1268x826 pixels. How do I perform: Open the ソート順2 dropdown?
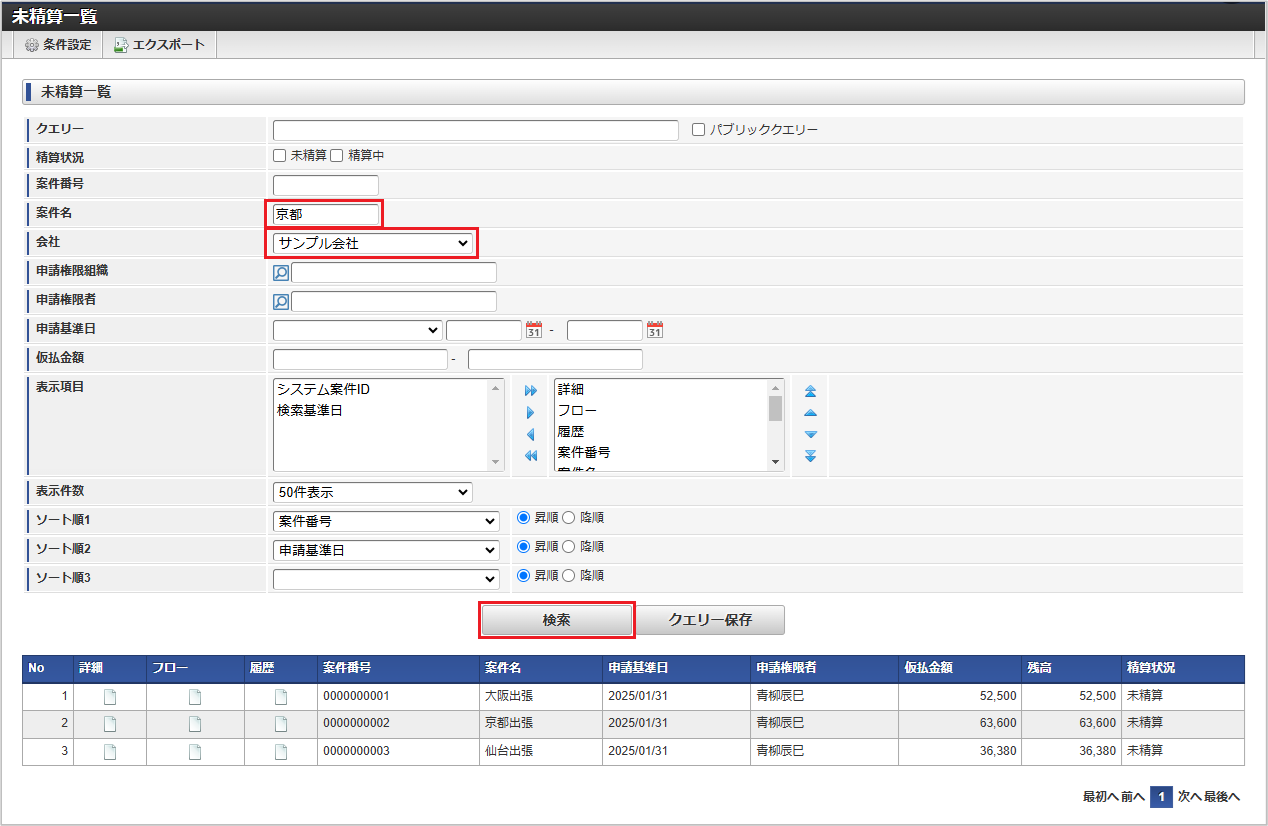pyautogui.click(x=386, y=550)
